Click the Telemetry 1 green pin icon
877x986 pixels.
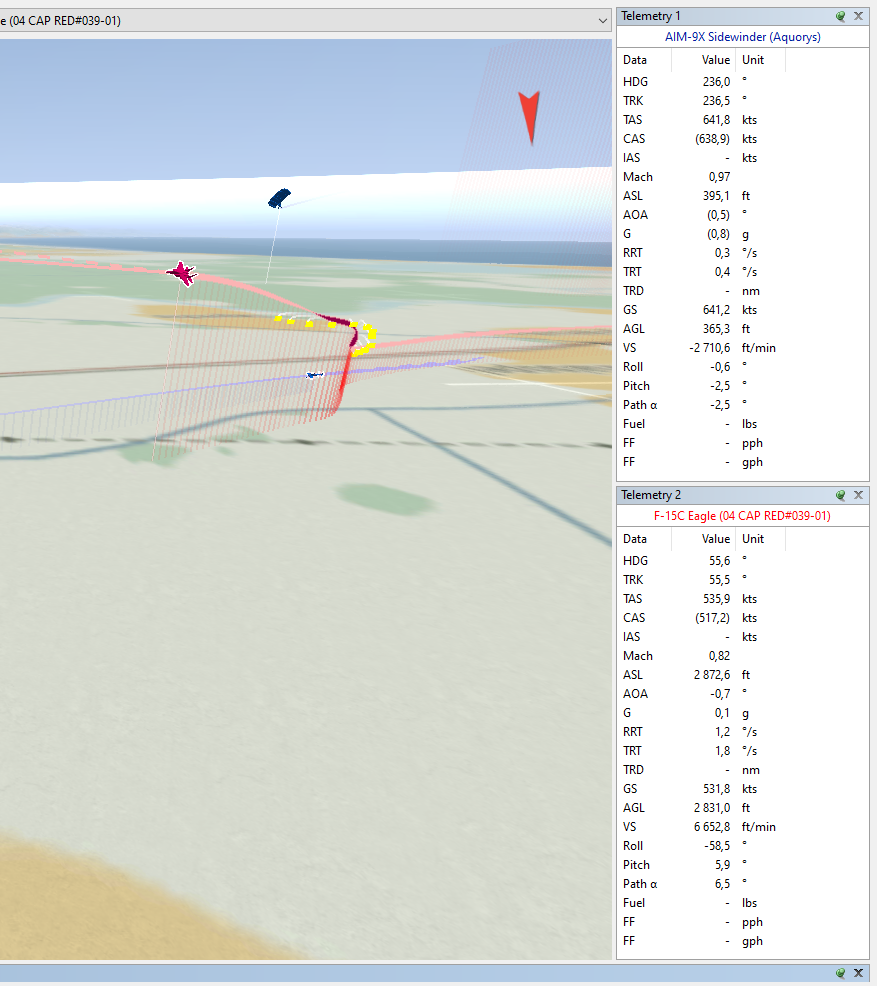pos(841,16)
